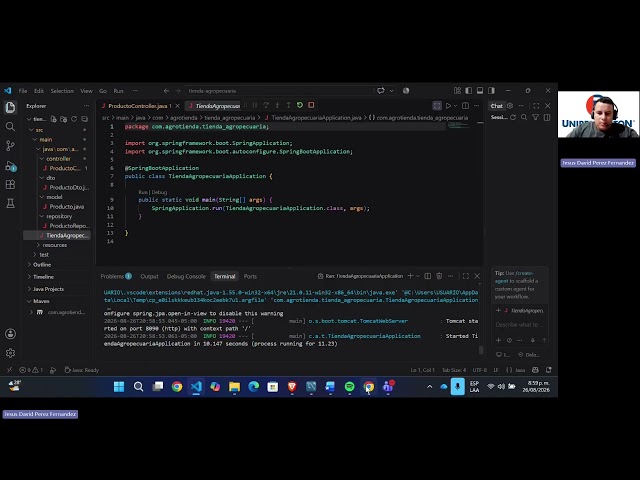Viewport: 640px width, 480px height.
Task: Open the Copilot status icon in status bar
Action: (x=535, y=370)
